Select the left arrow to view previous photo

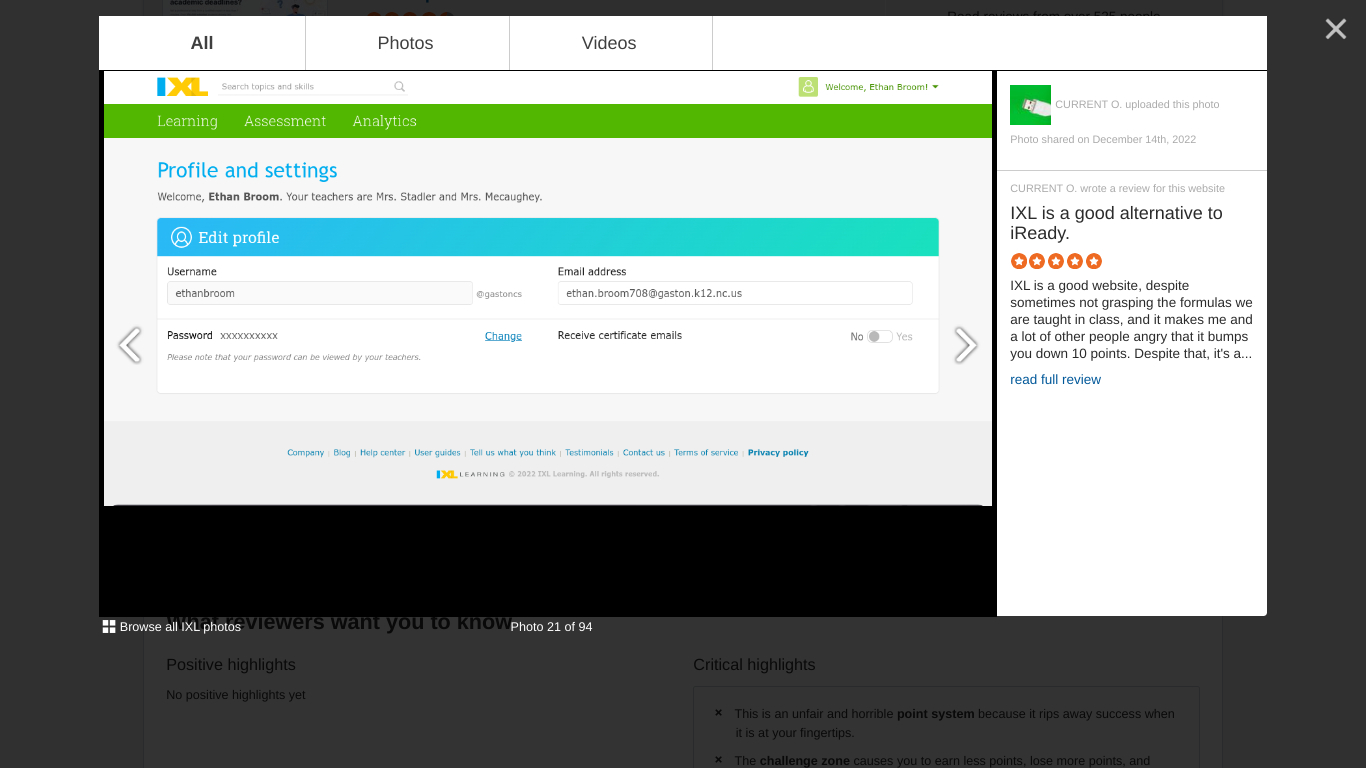[131, 345]
